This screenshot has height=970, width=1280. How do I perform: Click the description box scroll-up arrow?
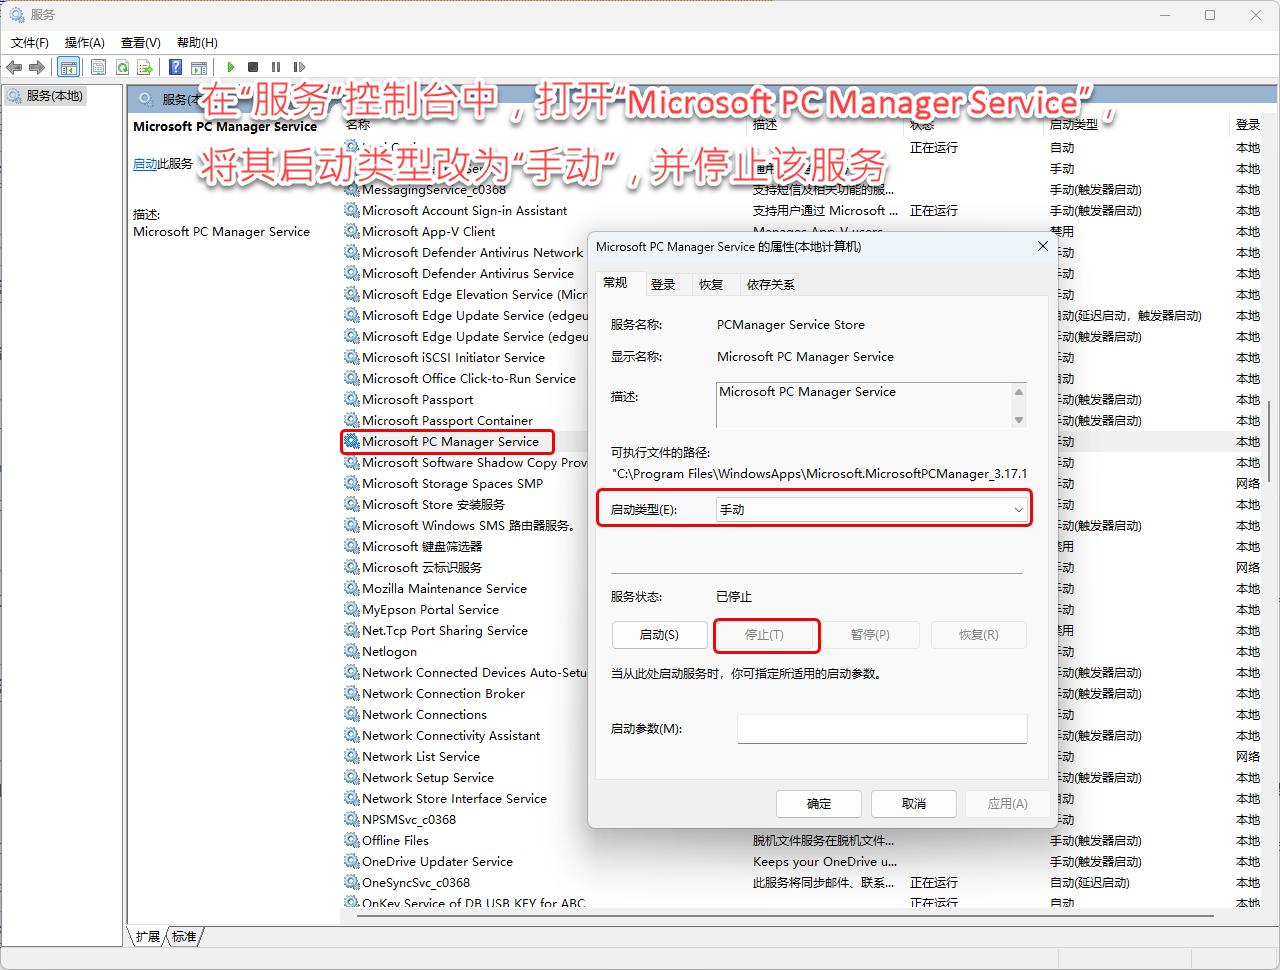1019,391
